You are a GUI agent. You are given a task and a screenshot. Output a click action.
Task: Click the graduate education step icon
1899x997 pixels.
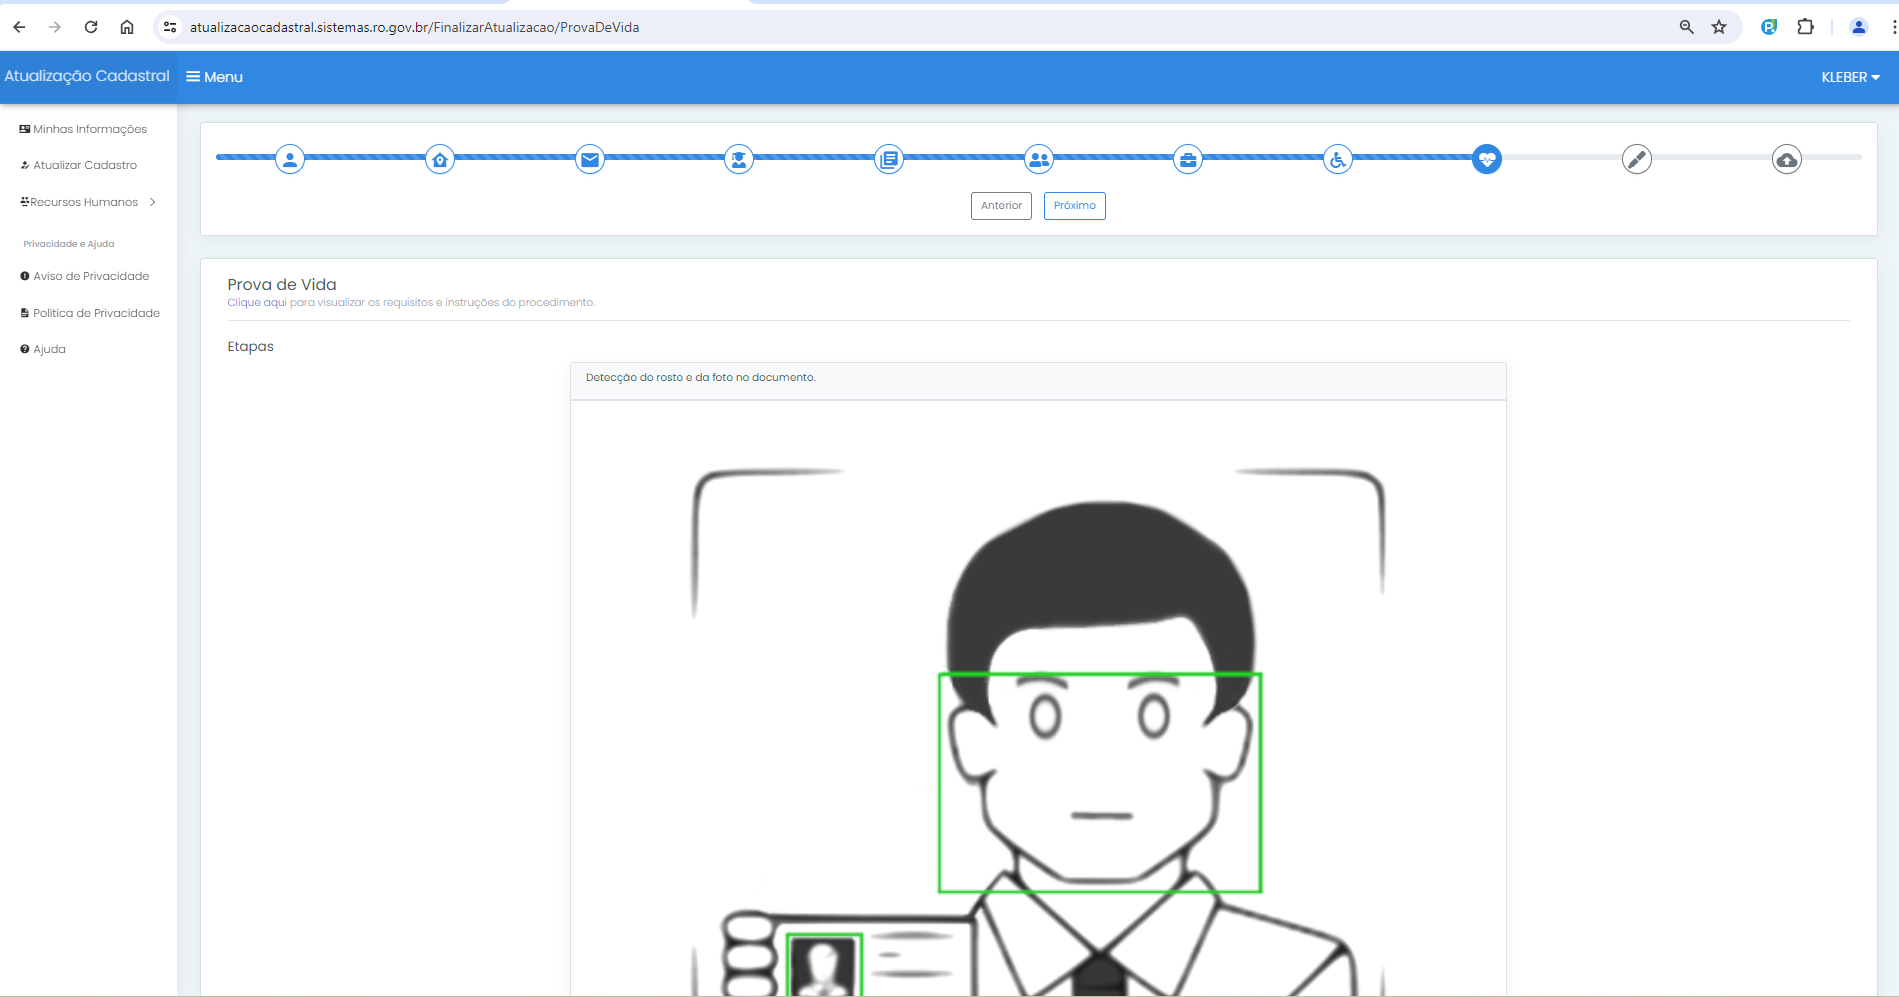(x=739, y=159)
